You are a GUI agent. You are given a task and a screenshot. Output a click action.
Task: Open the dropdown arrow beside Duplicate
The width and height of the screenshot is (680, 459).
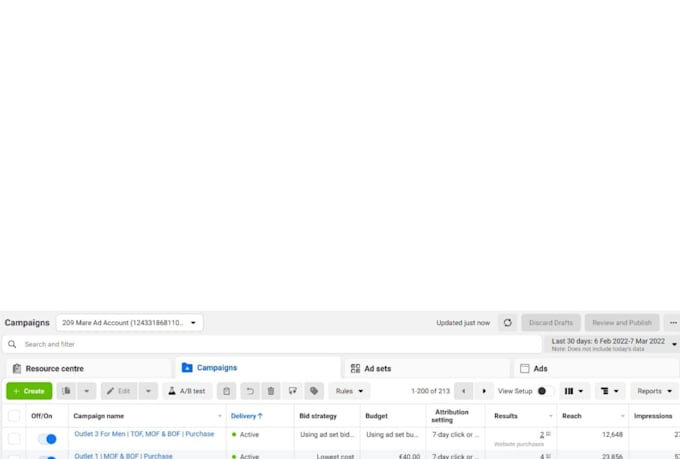pyautogui.click(x=86, y=391)
